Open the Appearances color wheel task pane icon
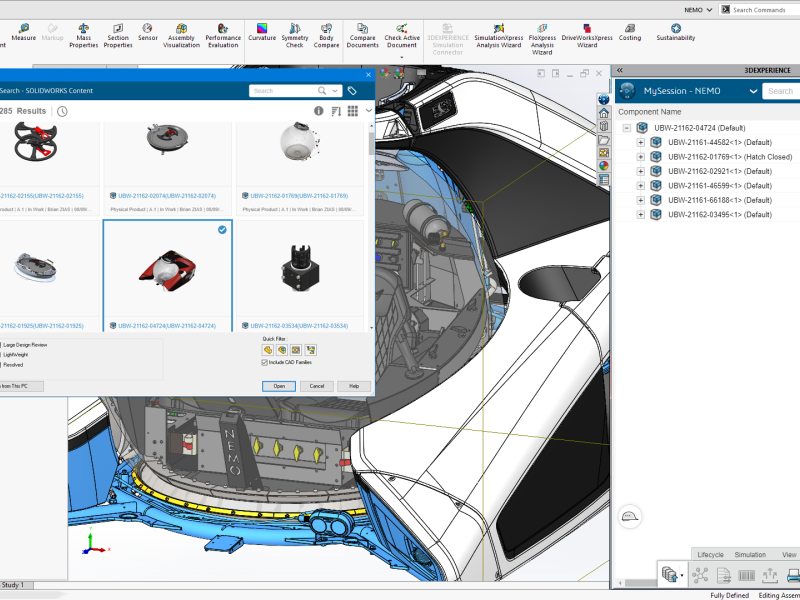This screenshot has width=800, height=600. tap(604, 165)
